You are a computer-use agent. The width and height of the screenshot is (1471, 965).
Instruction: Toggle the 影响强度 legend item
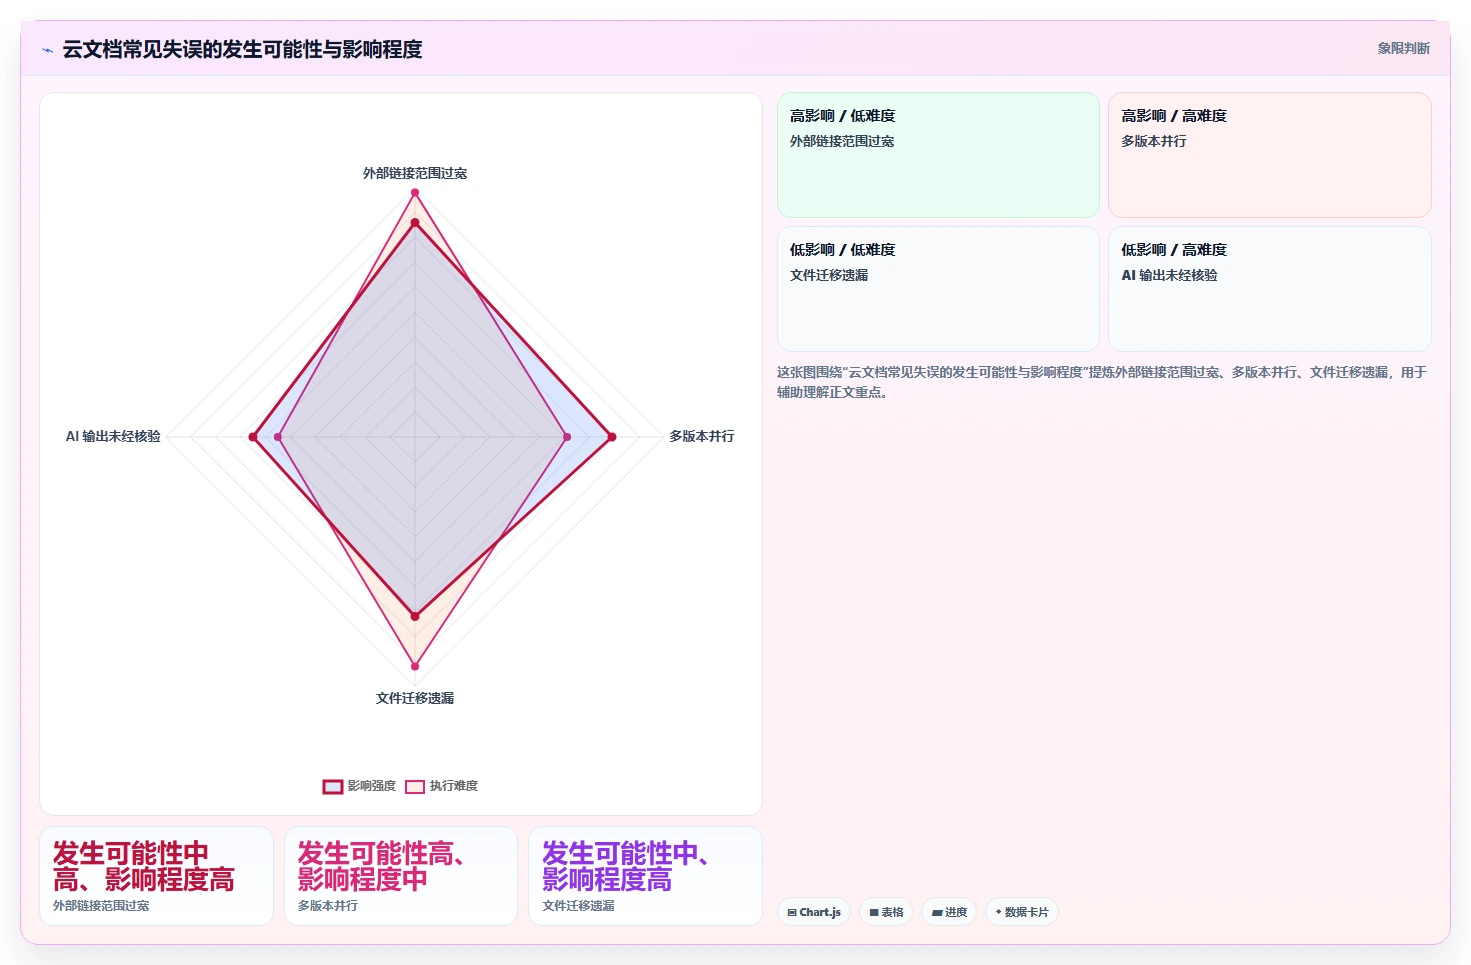pos(359,786)
